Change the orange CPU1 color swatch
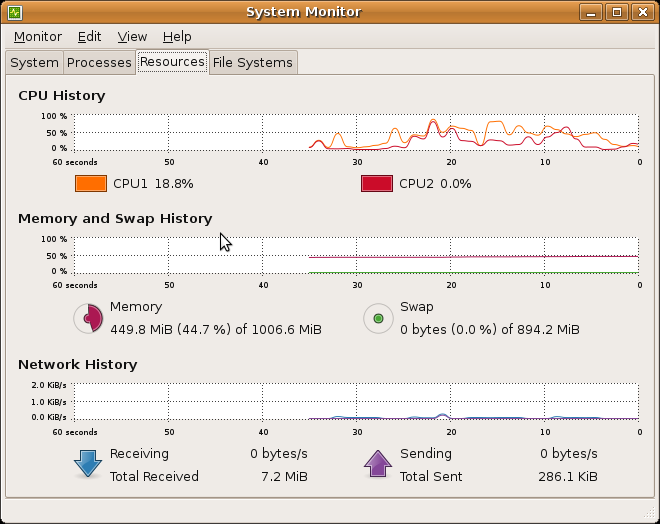The width and height of the screenshot is (660, 524). point(91,184)
